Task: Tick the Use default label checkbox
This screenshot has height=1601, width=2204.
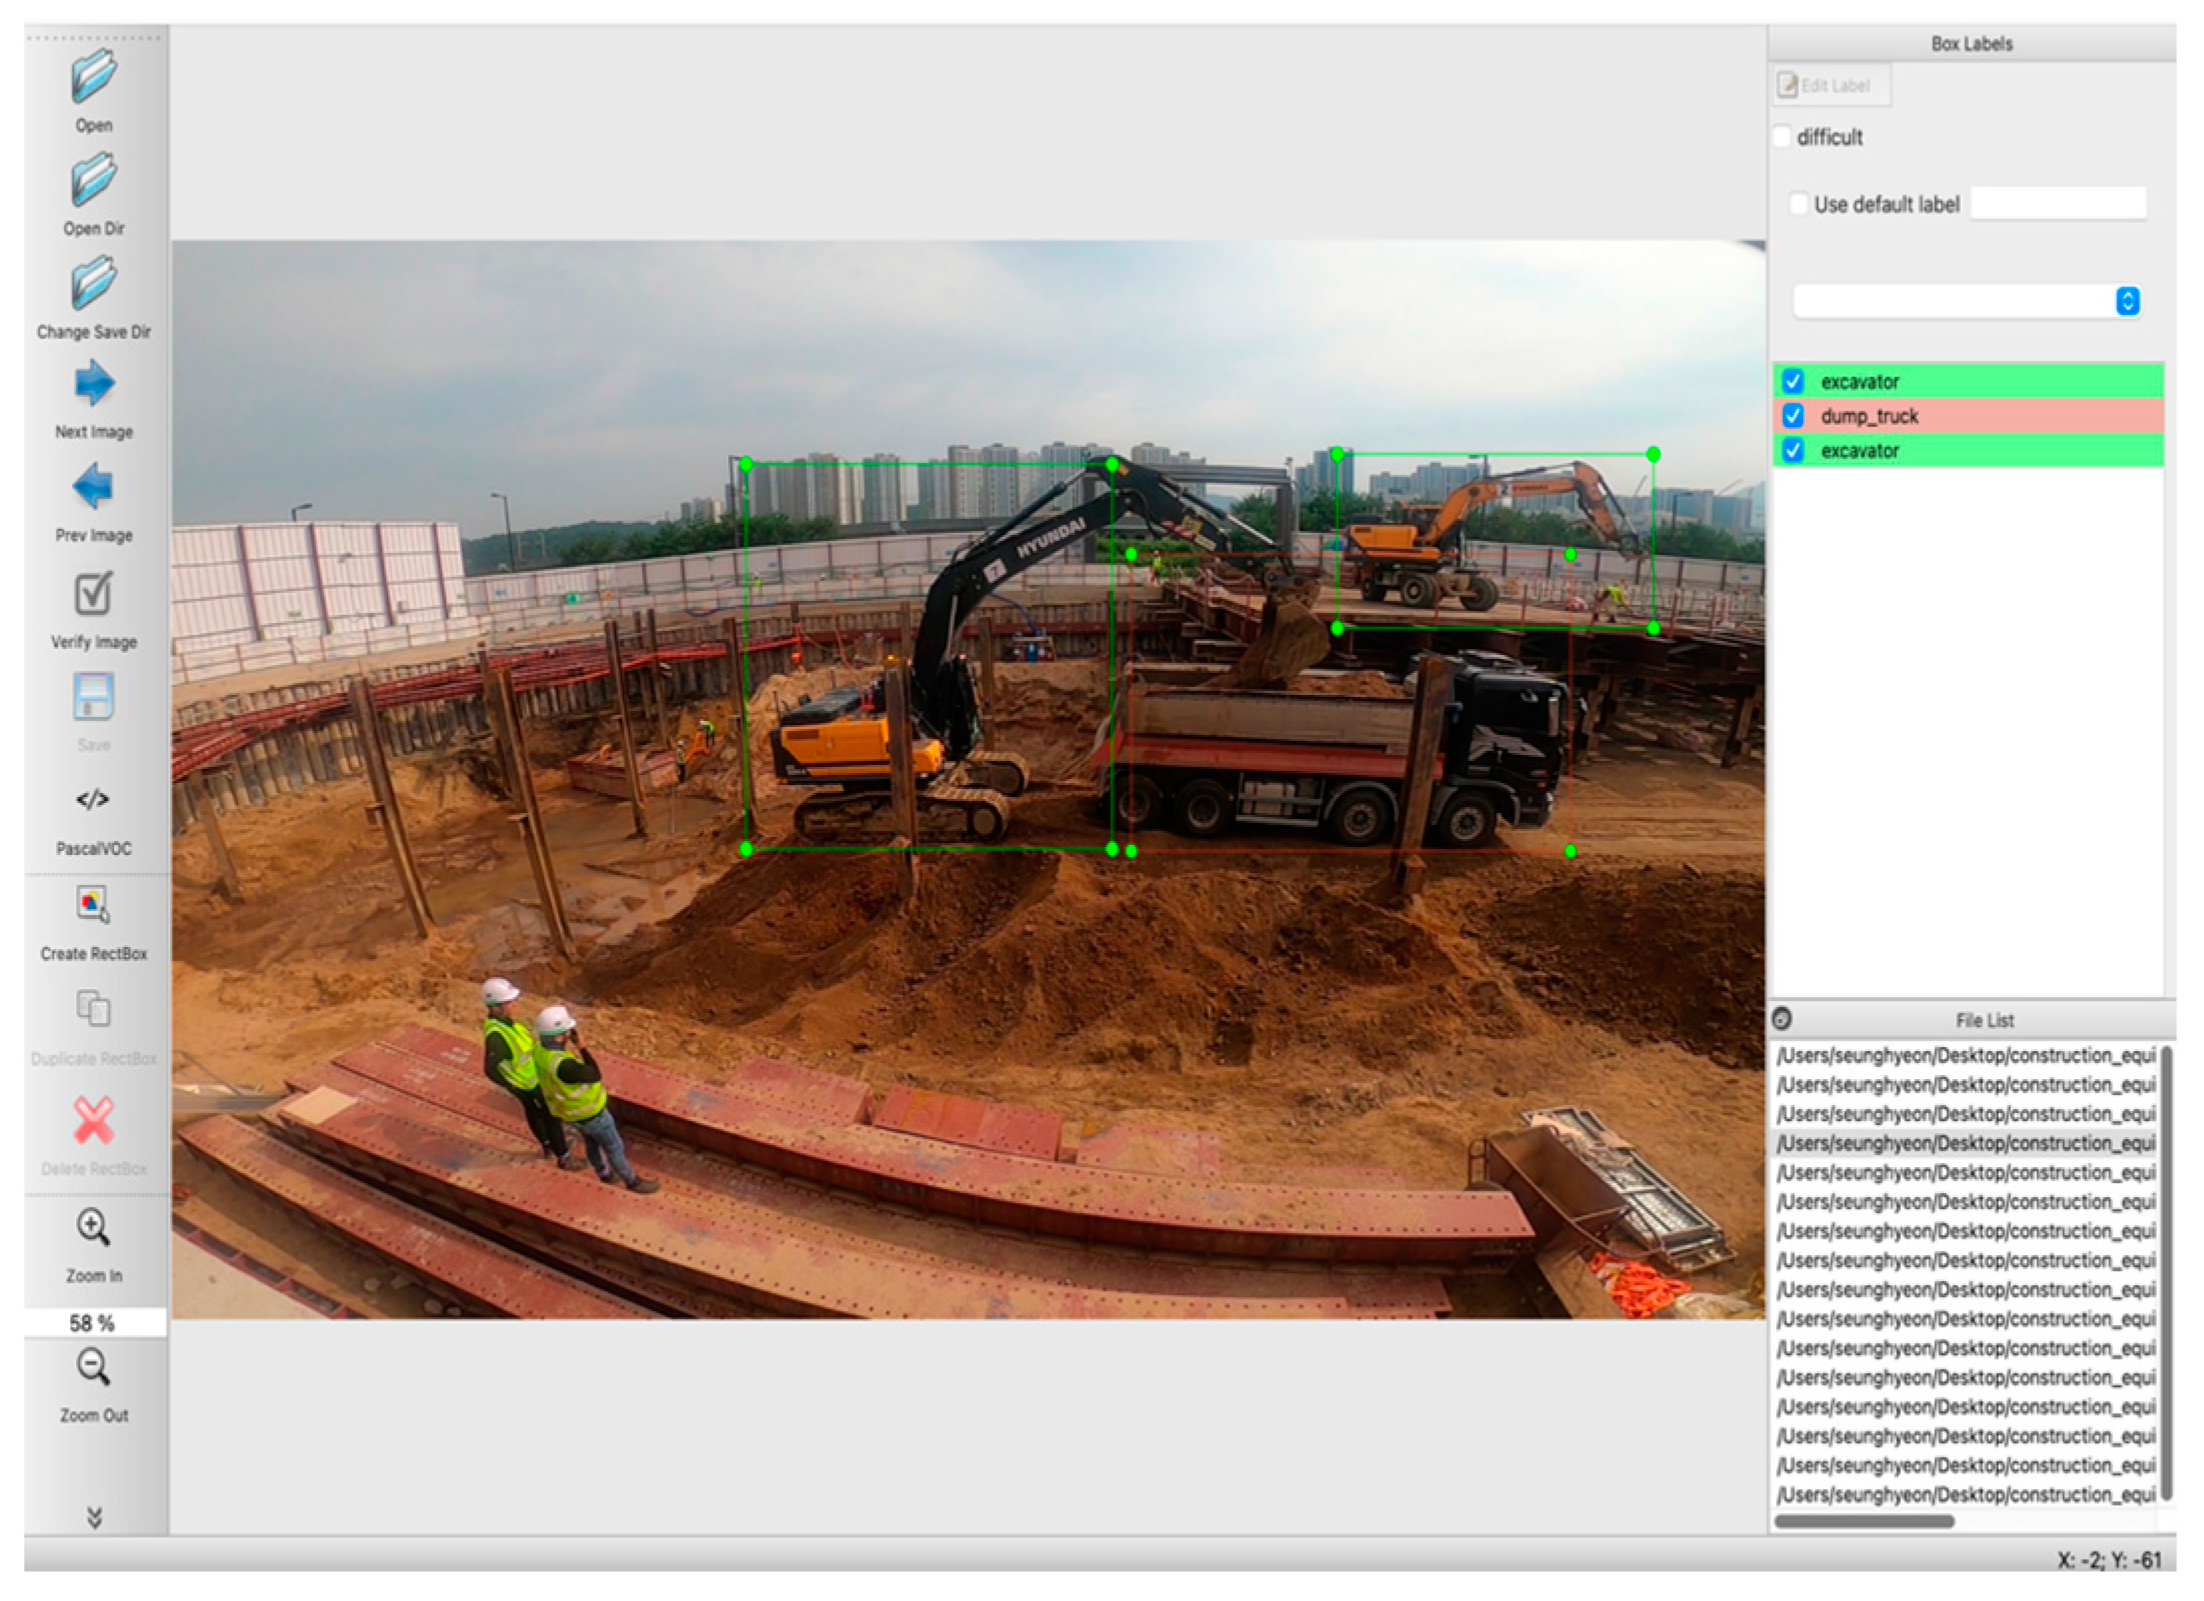Action: click(x=1799, y=204)
